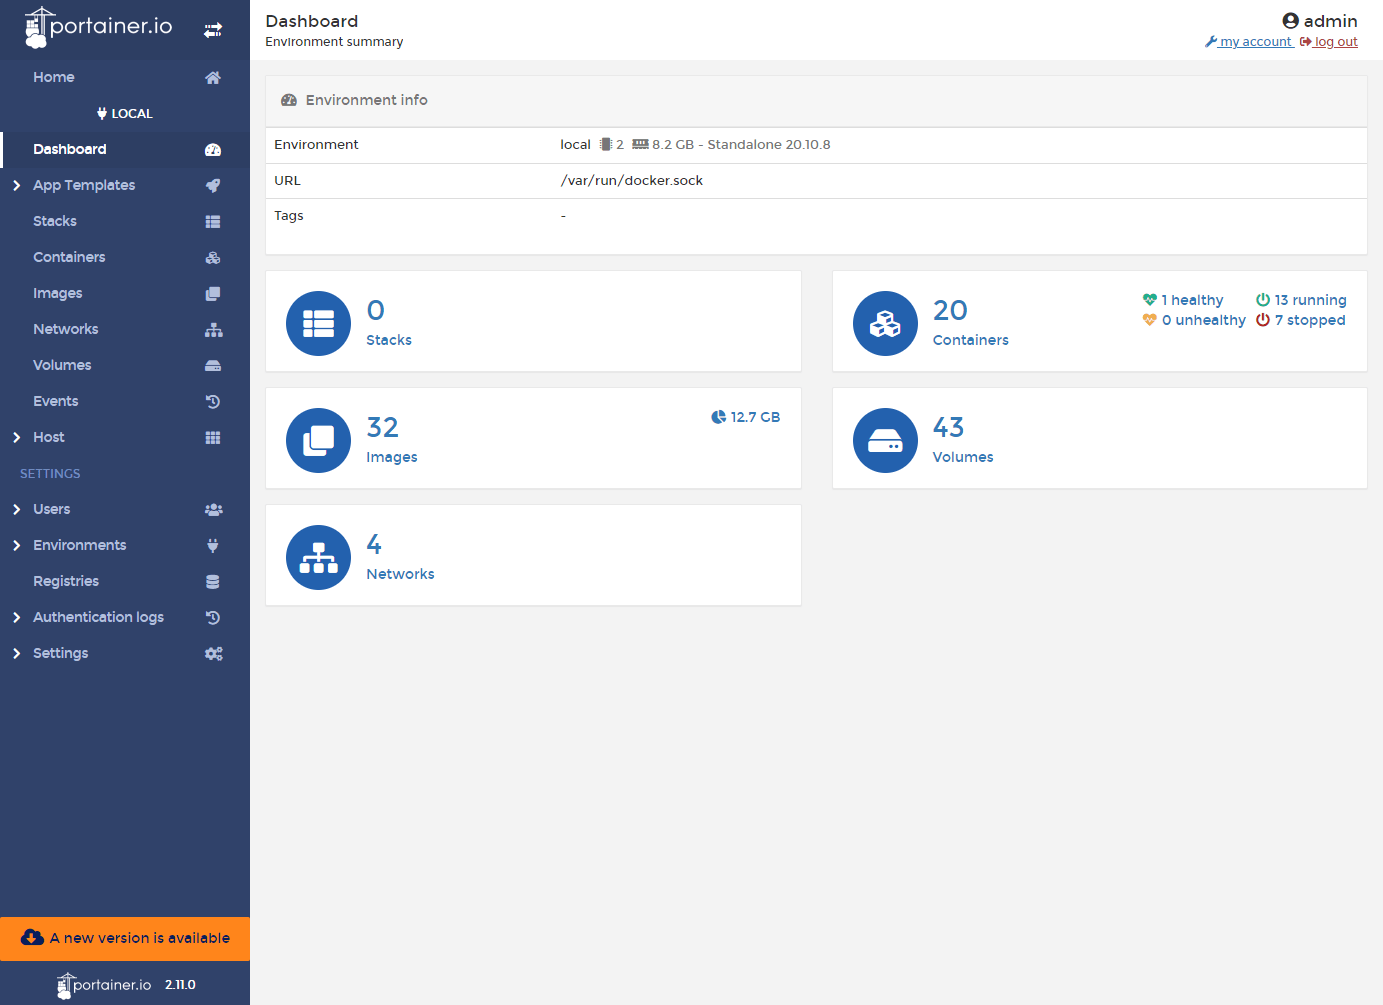1383x1005 pixels.
Task: Click the new version available banner
Action: pyautogui.click(x=125, y=938)
